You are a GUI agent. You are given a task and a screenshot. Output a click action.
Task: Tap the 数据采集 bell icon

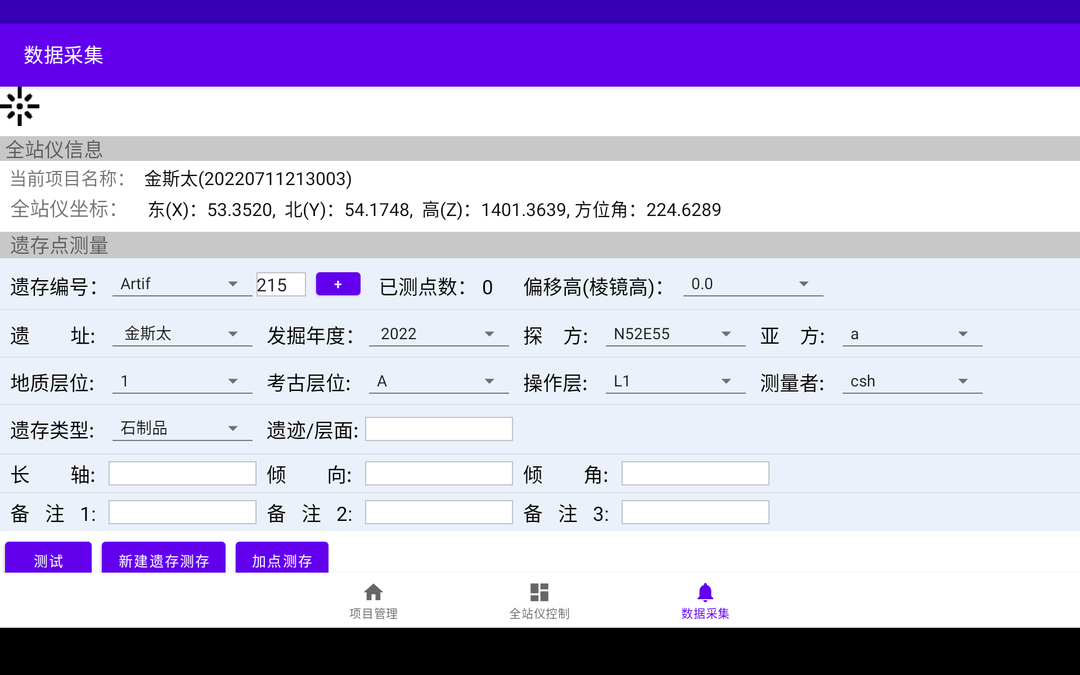tap(705, 592)
